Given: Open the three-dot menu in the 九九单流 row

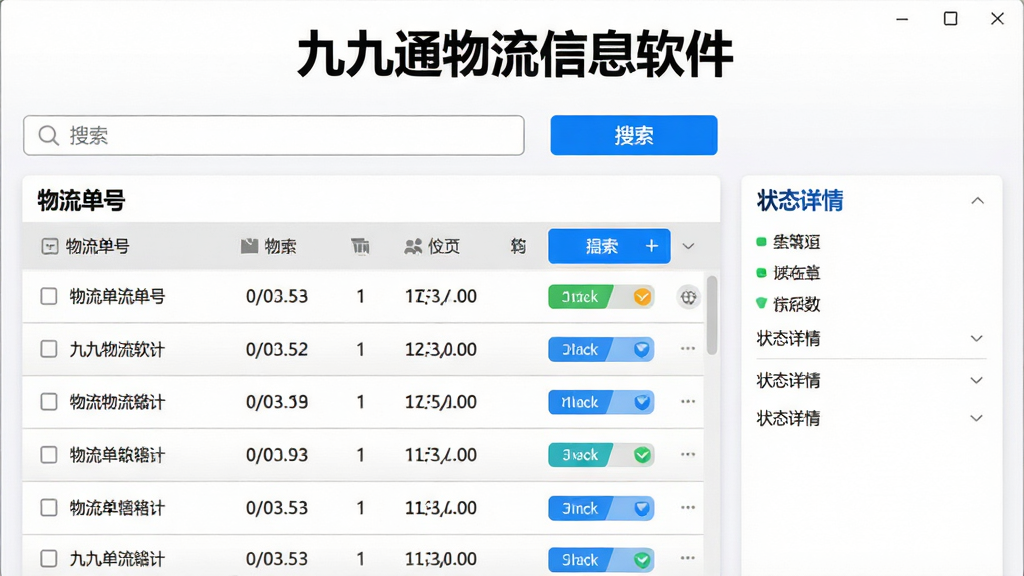Looking at the screenshot, I should point(688,558).
